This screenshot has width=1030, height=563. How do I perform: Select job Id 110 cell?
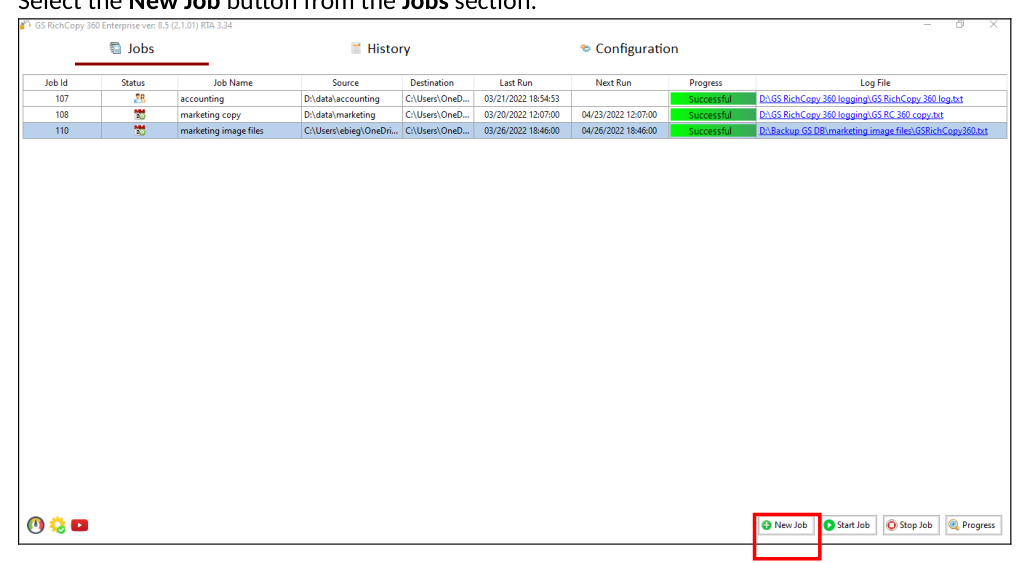click(x=62, y=131)
